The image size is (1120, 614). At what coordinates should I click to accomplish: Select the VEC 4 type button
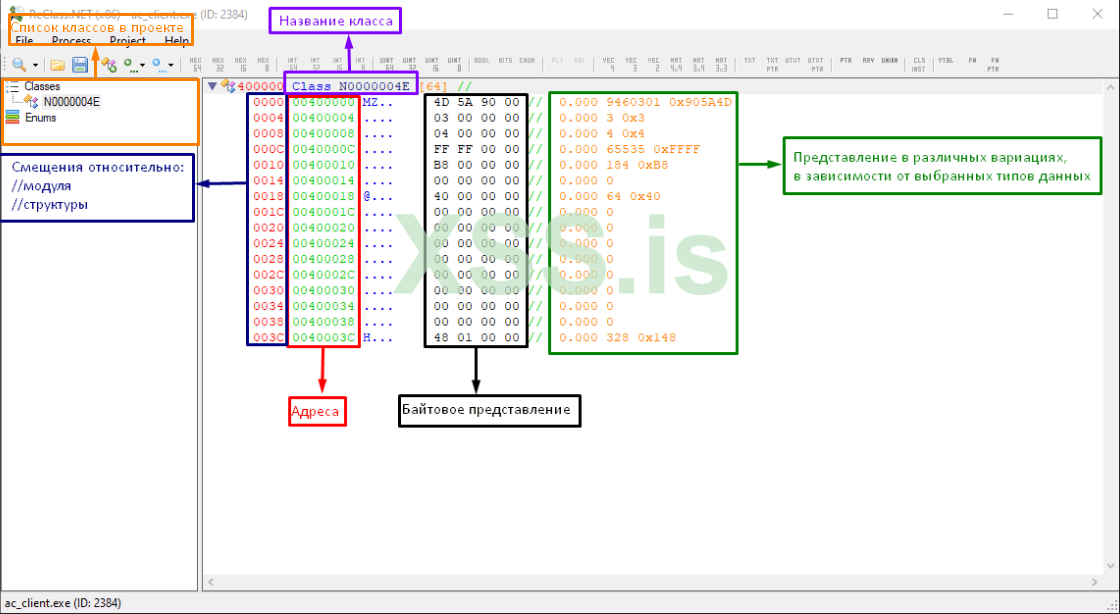(609, 65)
